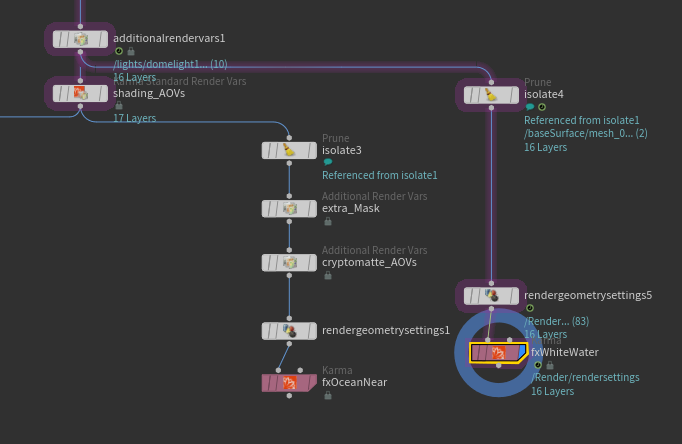Click the rendergeometrysettings1 name label

tap(386, 330)
